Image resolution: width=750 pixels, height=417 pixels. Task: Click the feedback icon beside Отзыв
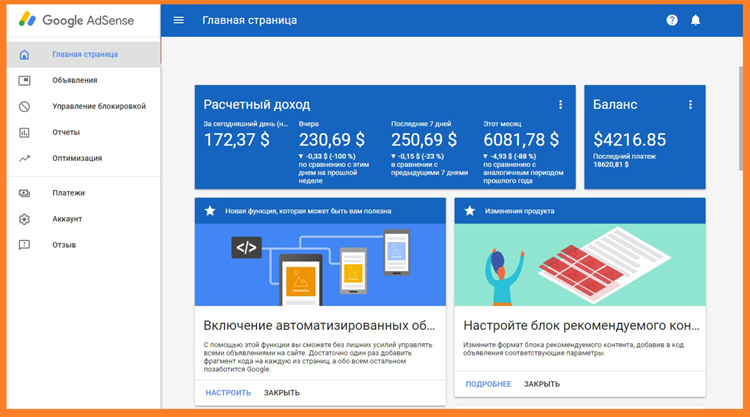click(24, 245)
